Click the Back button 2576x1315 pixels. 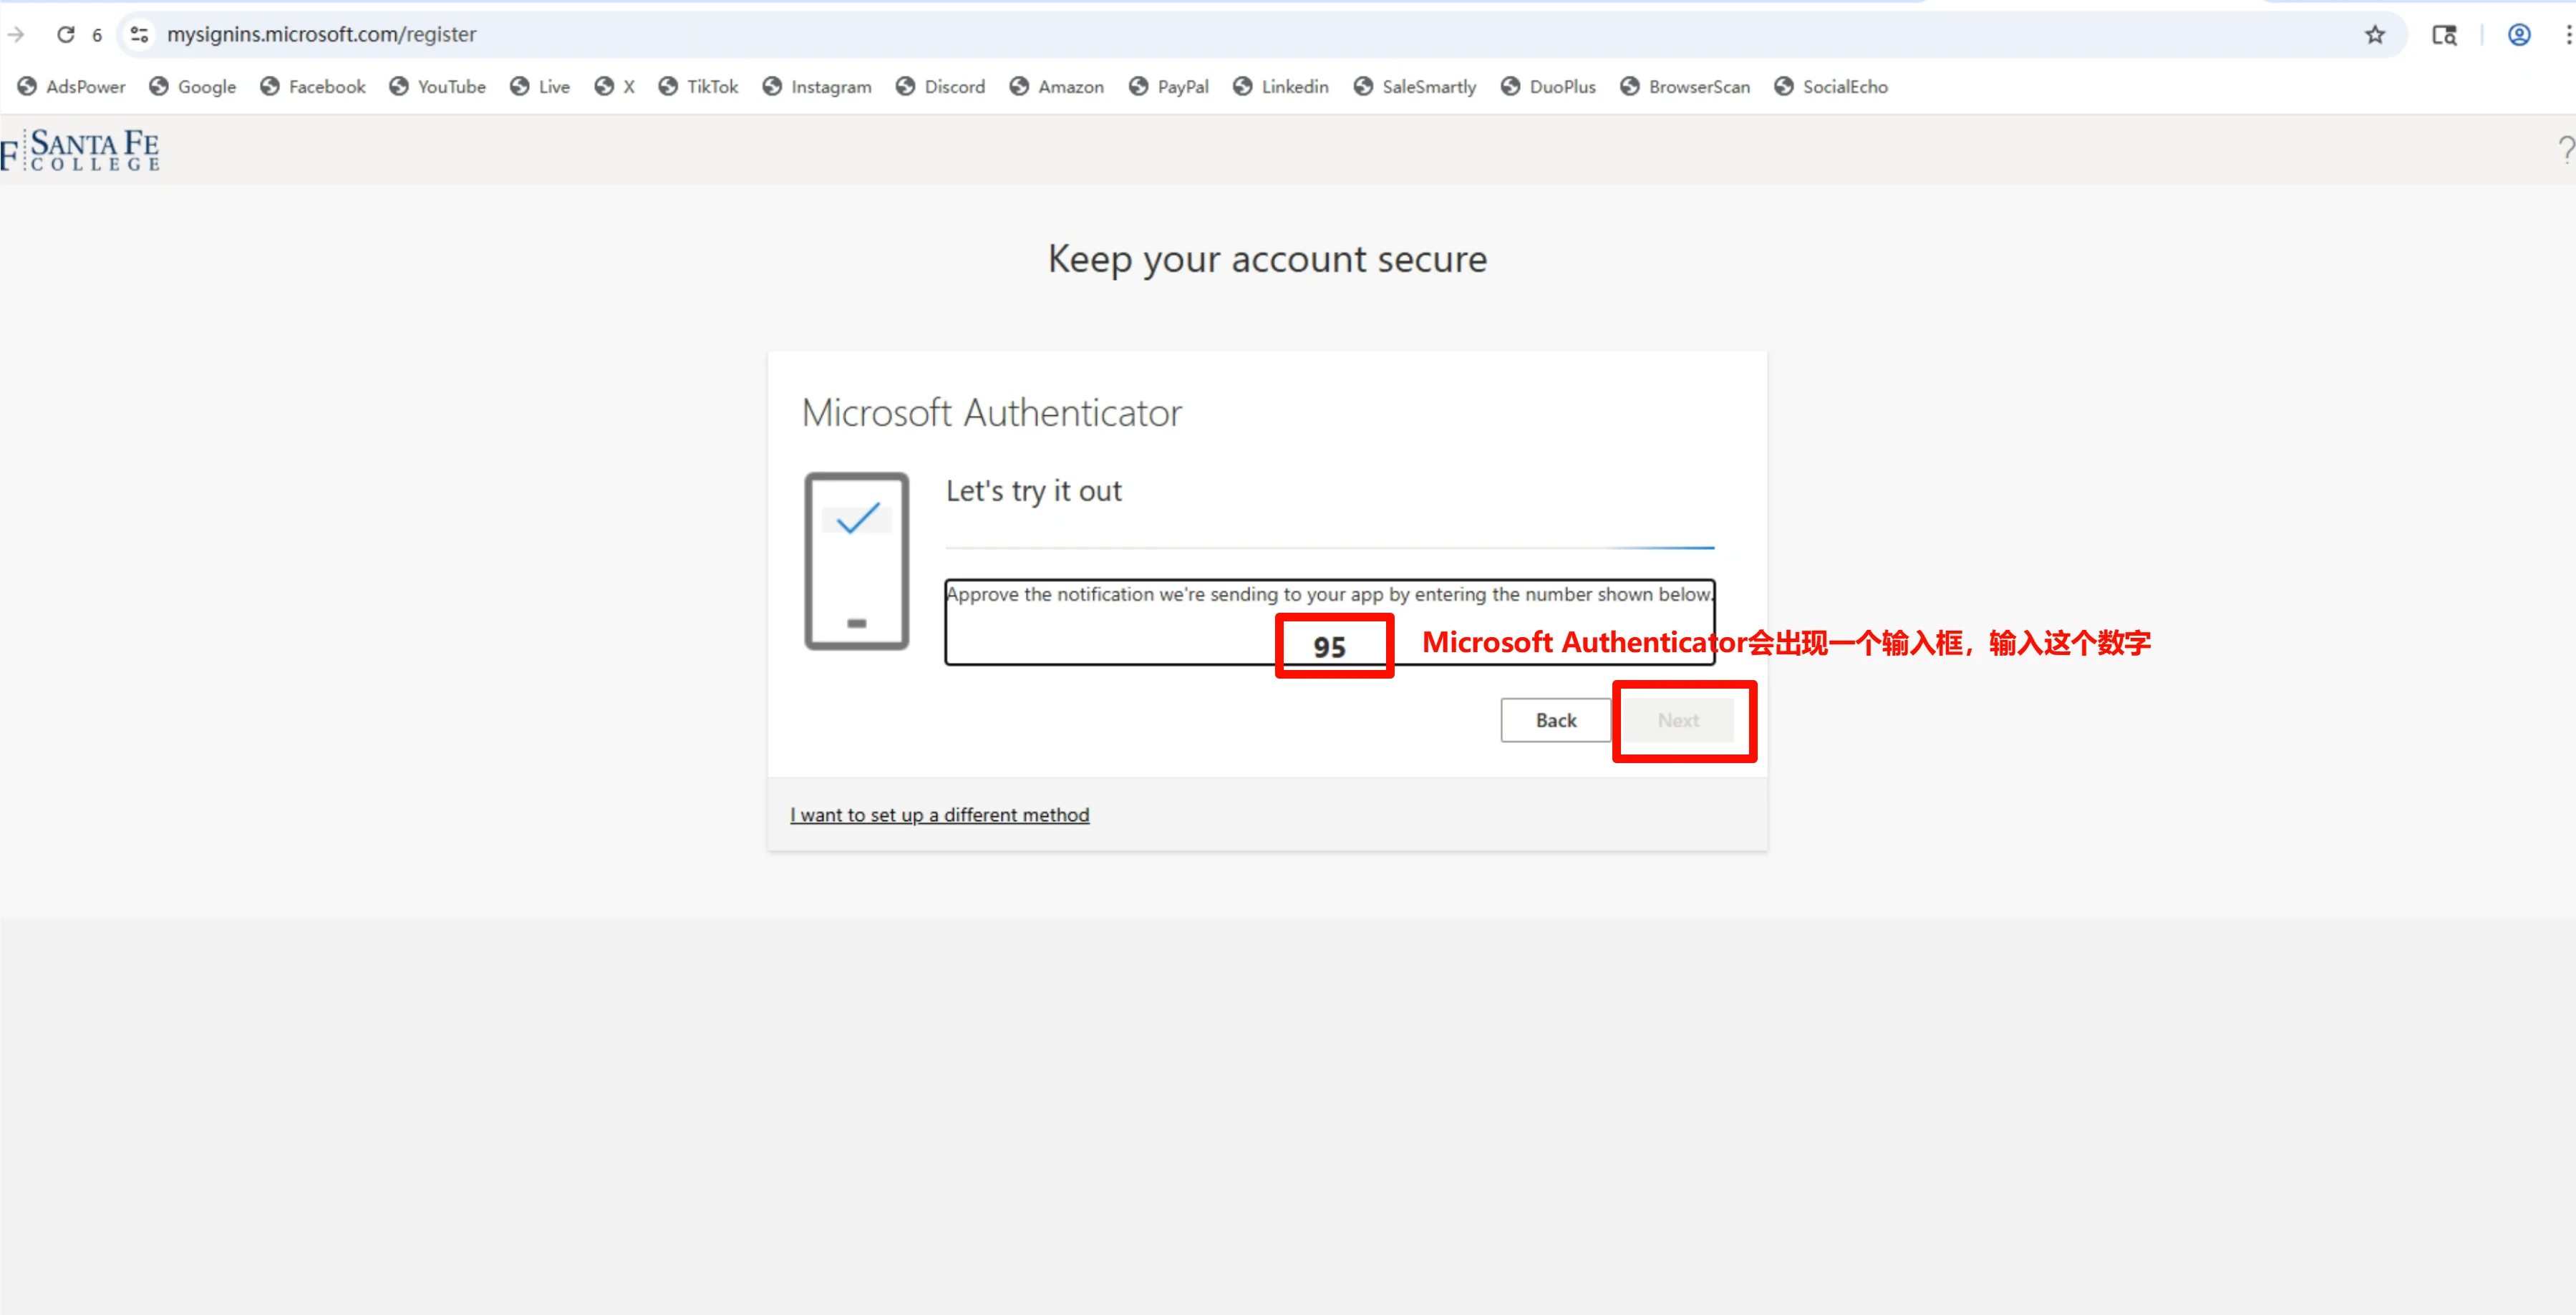pos(1556,720)
